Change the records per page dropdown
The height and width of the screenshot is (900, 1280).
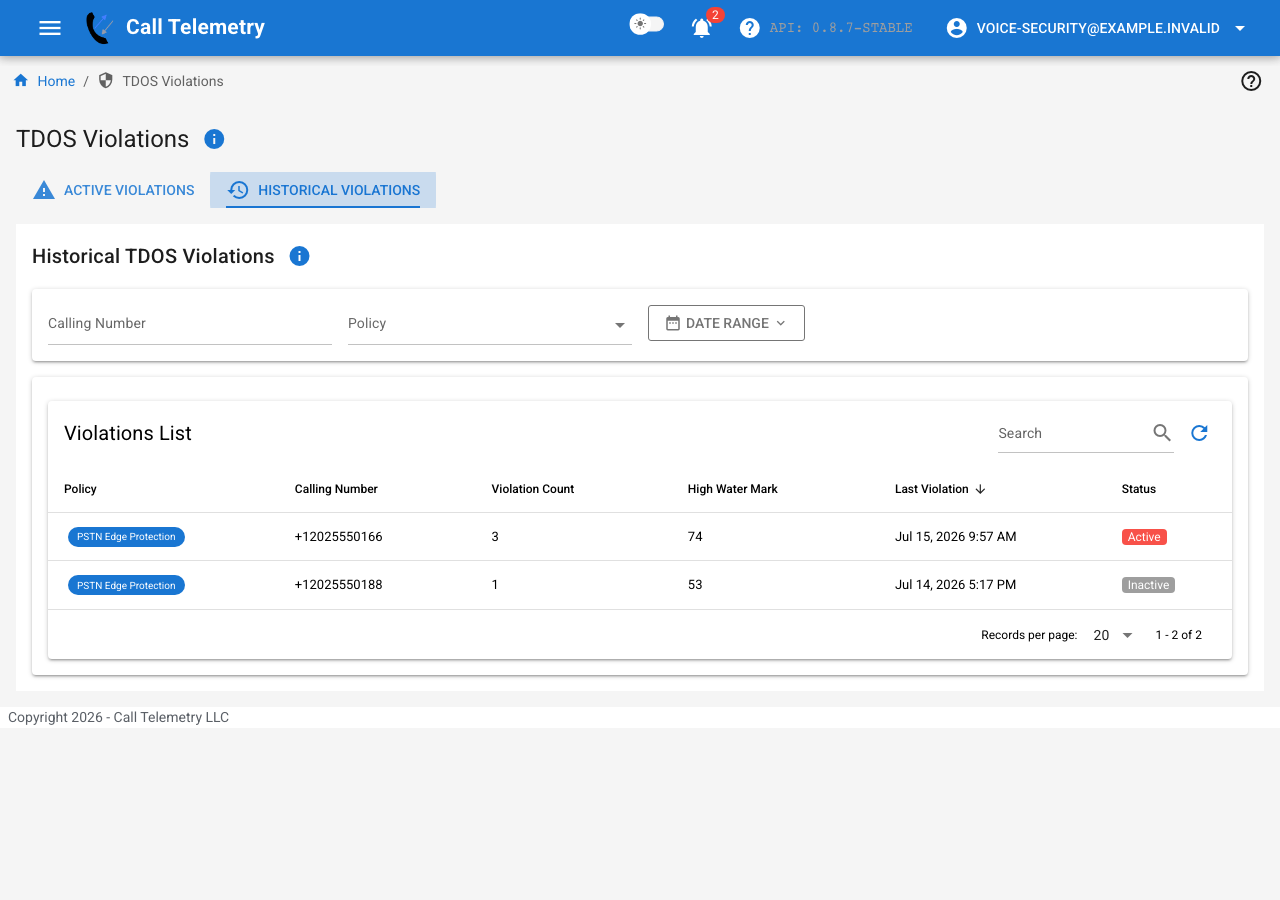[1112, 635]
